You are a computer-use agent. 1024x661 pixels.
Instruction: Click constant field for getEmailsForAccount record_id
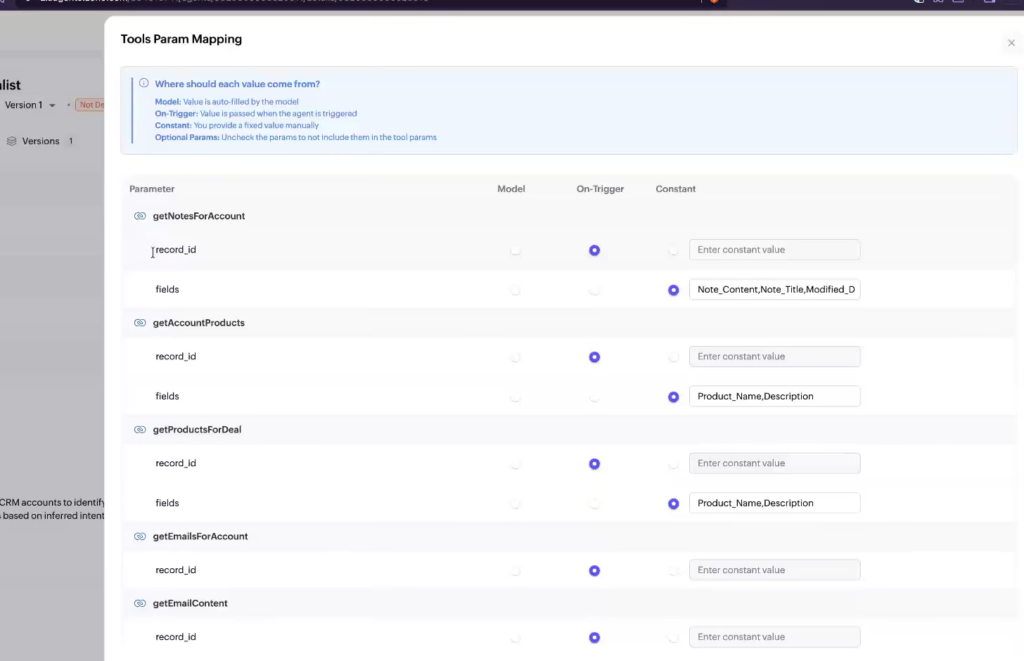point(775,570)
